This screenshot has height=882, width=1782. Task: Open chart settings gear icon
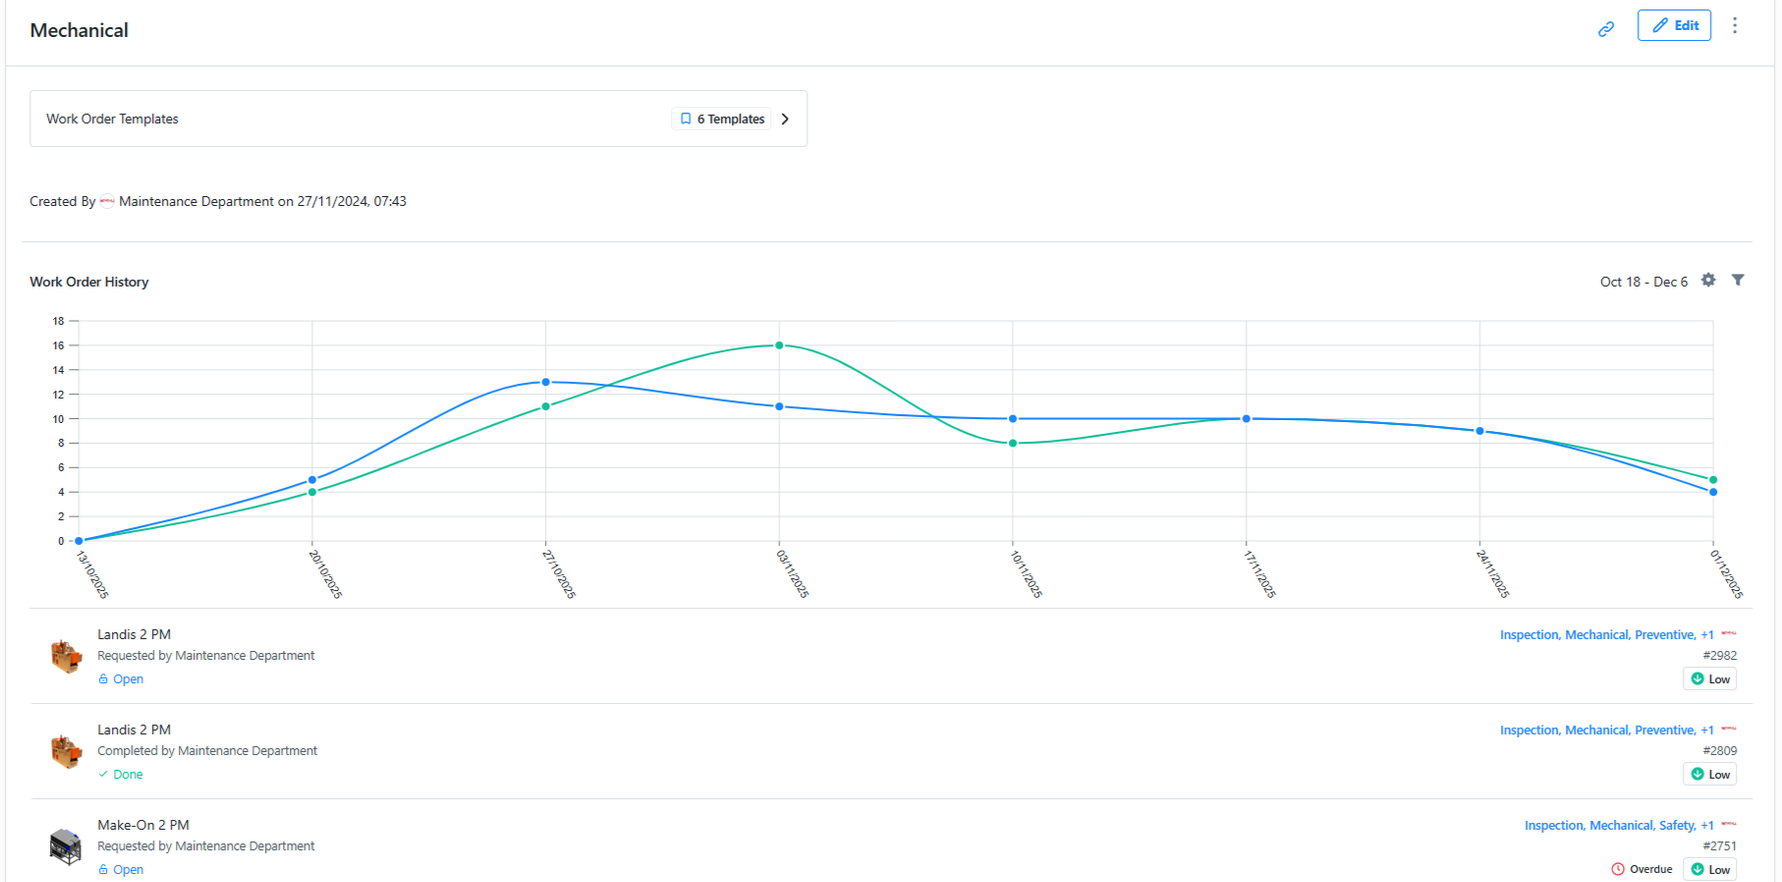tap(1709, 280)
